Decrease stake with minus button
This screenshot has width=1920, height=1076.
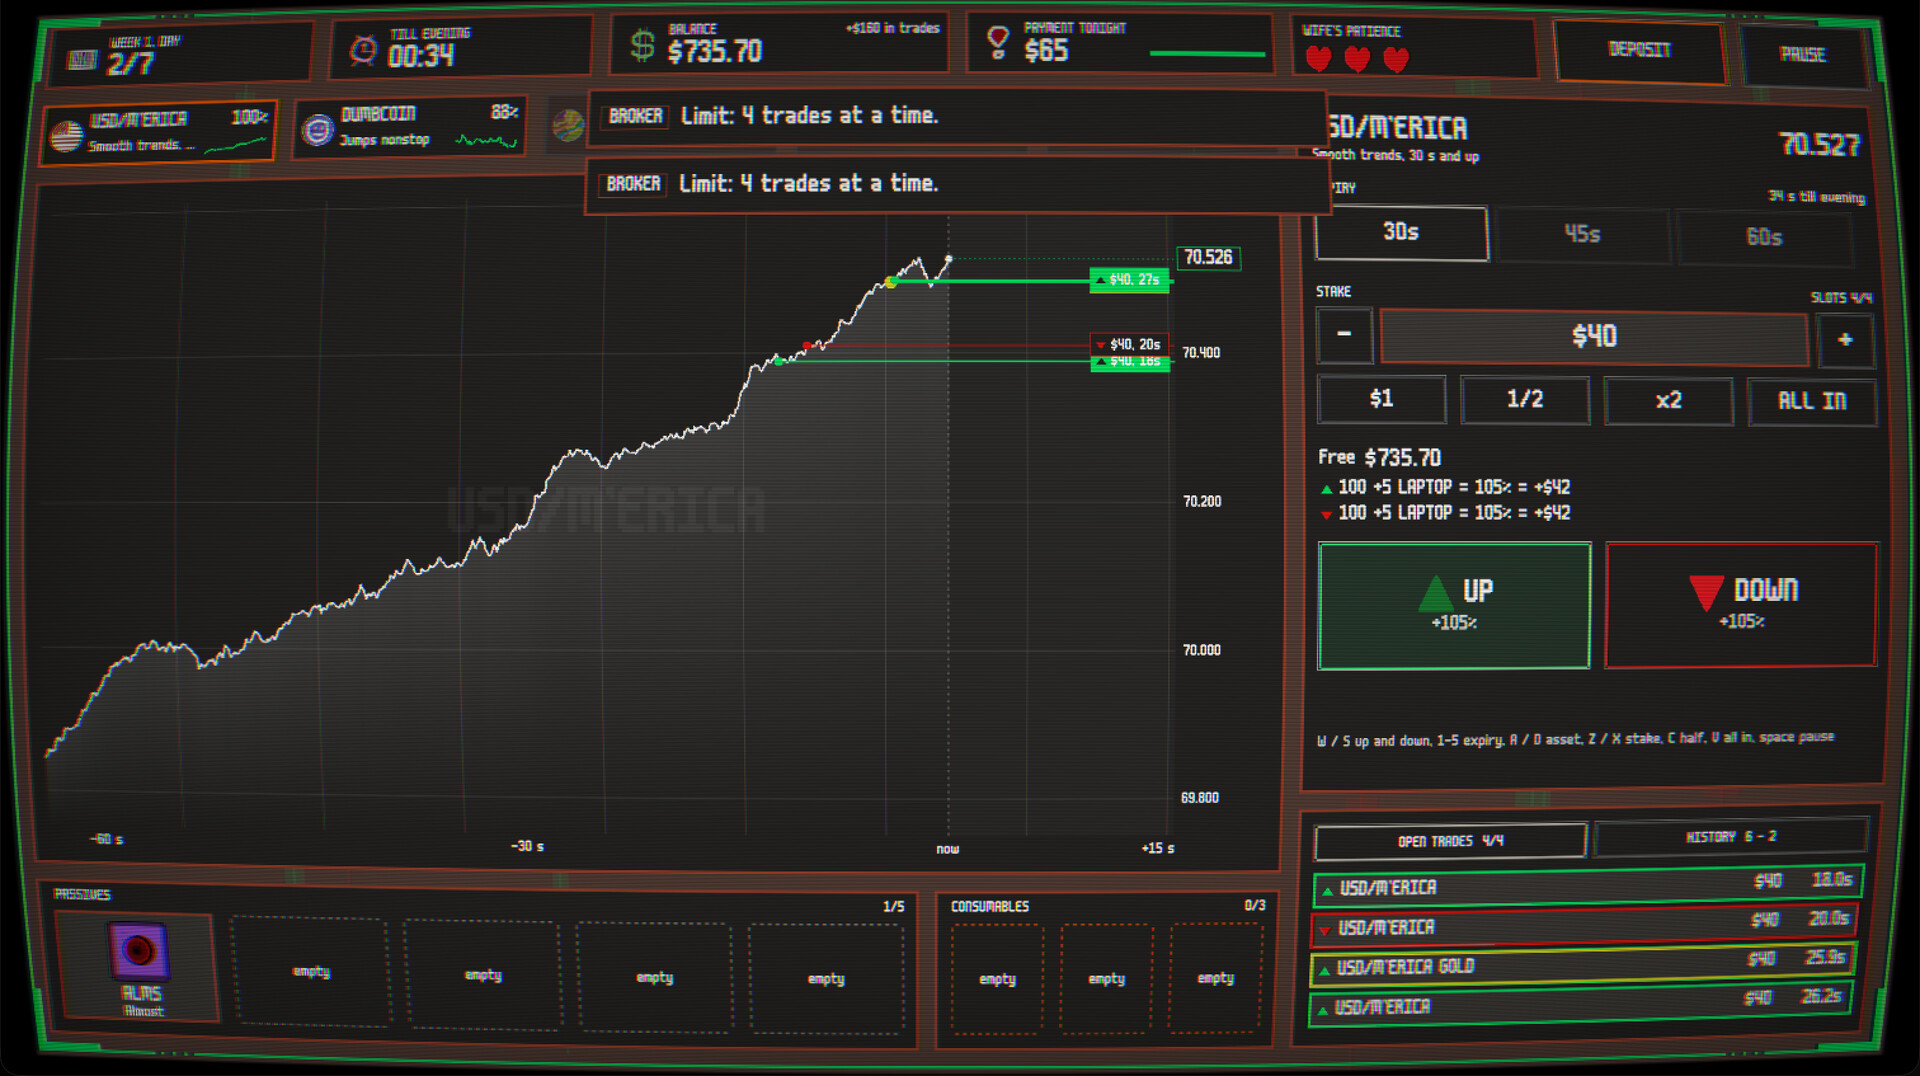1344,334
